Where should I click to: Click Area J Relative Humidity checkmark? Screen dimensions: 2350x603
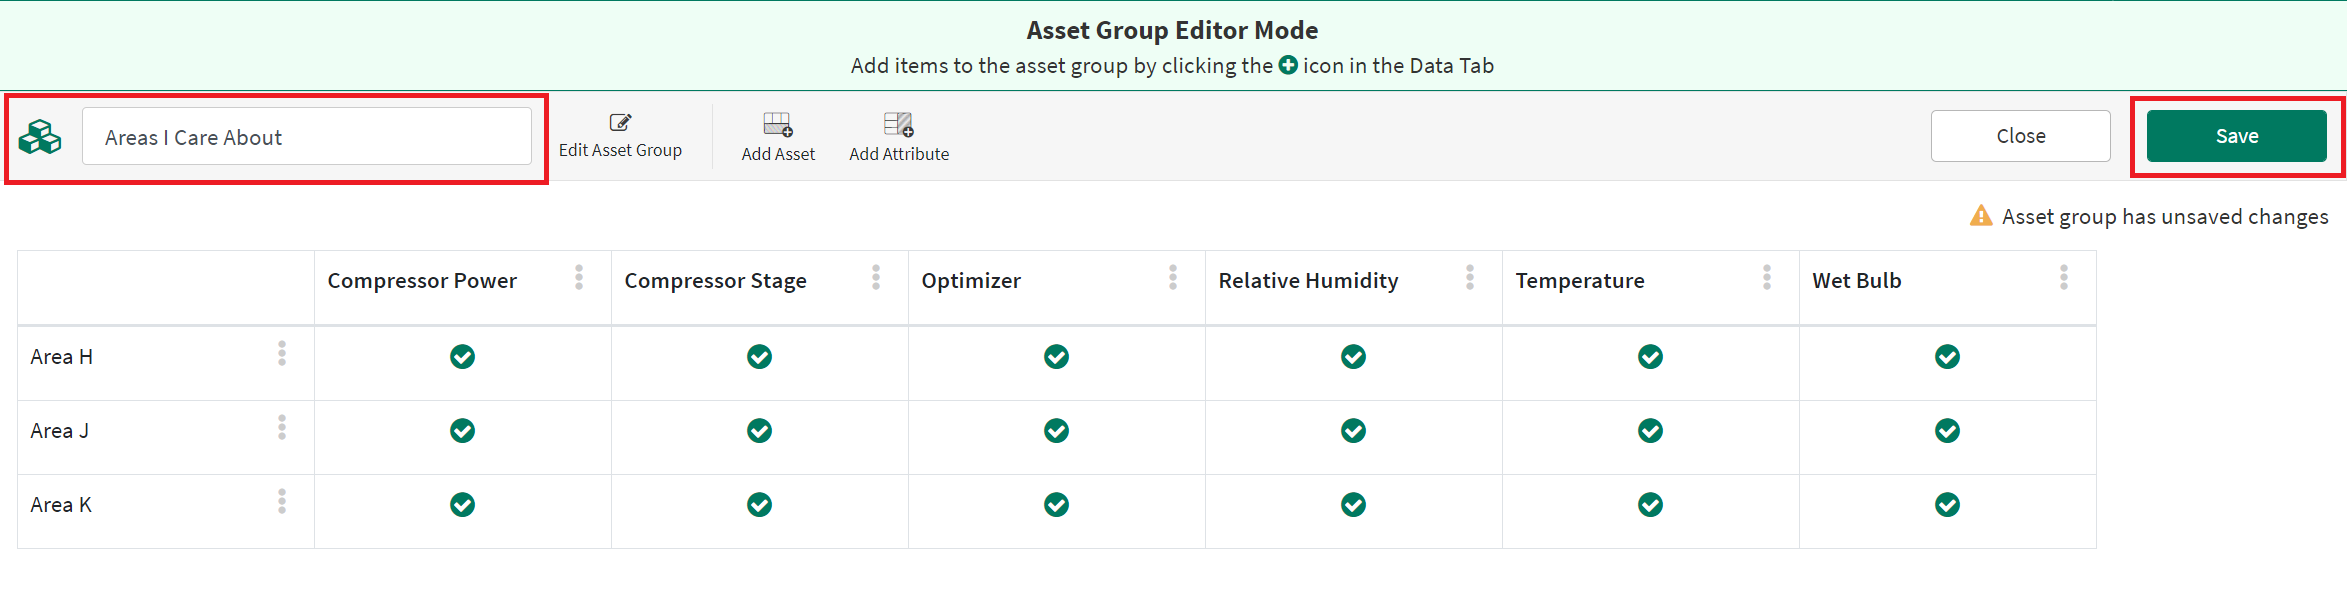[x=1353, y=431]
